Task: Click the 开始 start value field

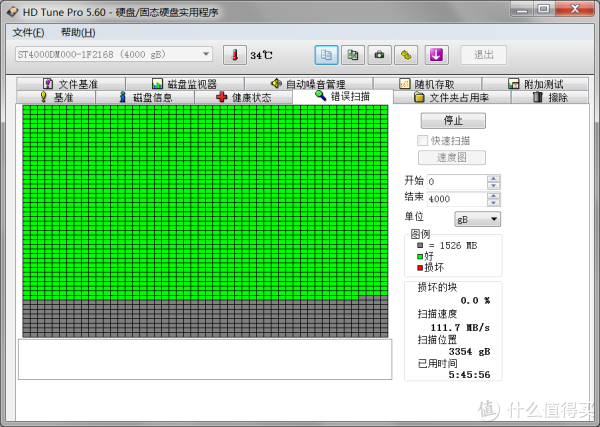Action: (x=457, y=181)
